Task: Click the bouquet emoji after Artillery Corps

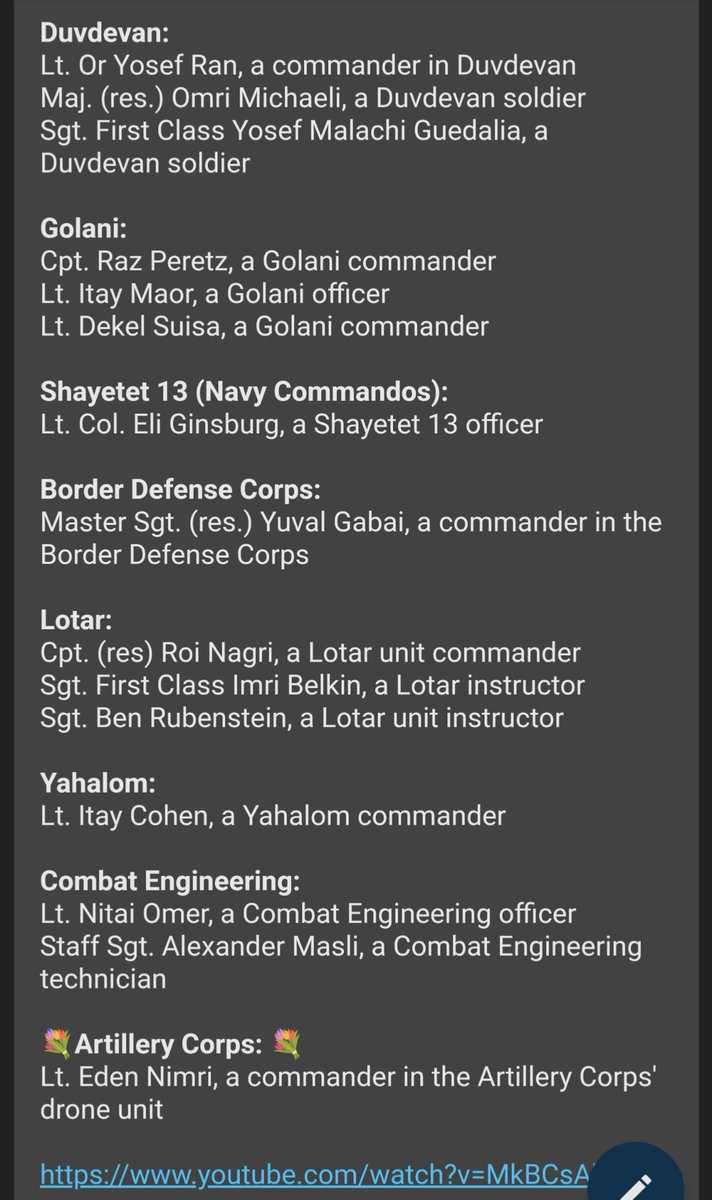Action: (286, 1045)
